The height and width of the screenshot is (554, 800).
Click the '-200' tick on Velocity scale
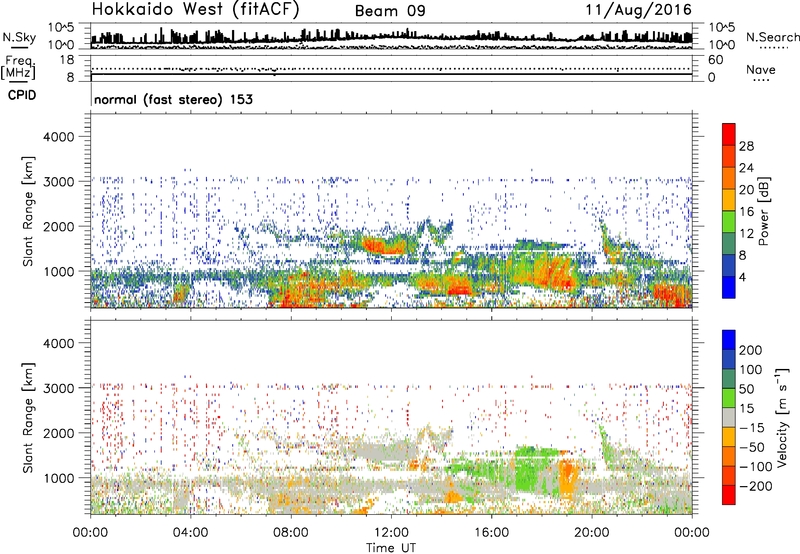755,486
